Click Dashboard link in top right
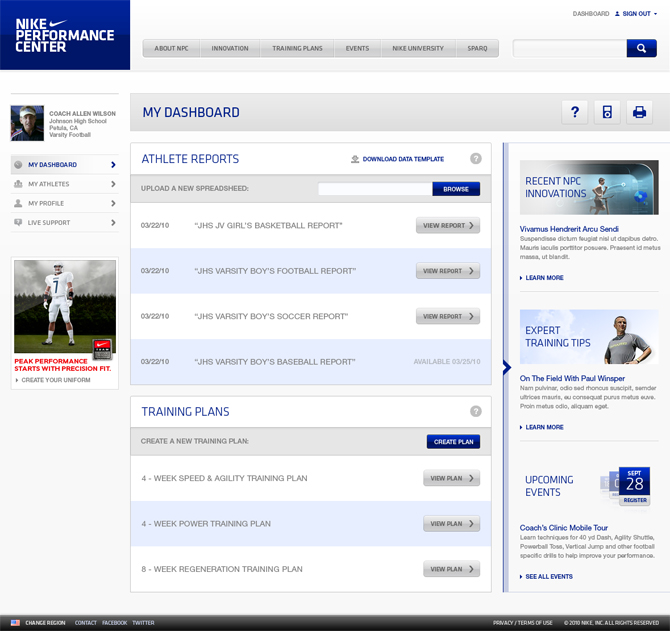The width and height of the screenshot is (670, 631). pos(591,14)
